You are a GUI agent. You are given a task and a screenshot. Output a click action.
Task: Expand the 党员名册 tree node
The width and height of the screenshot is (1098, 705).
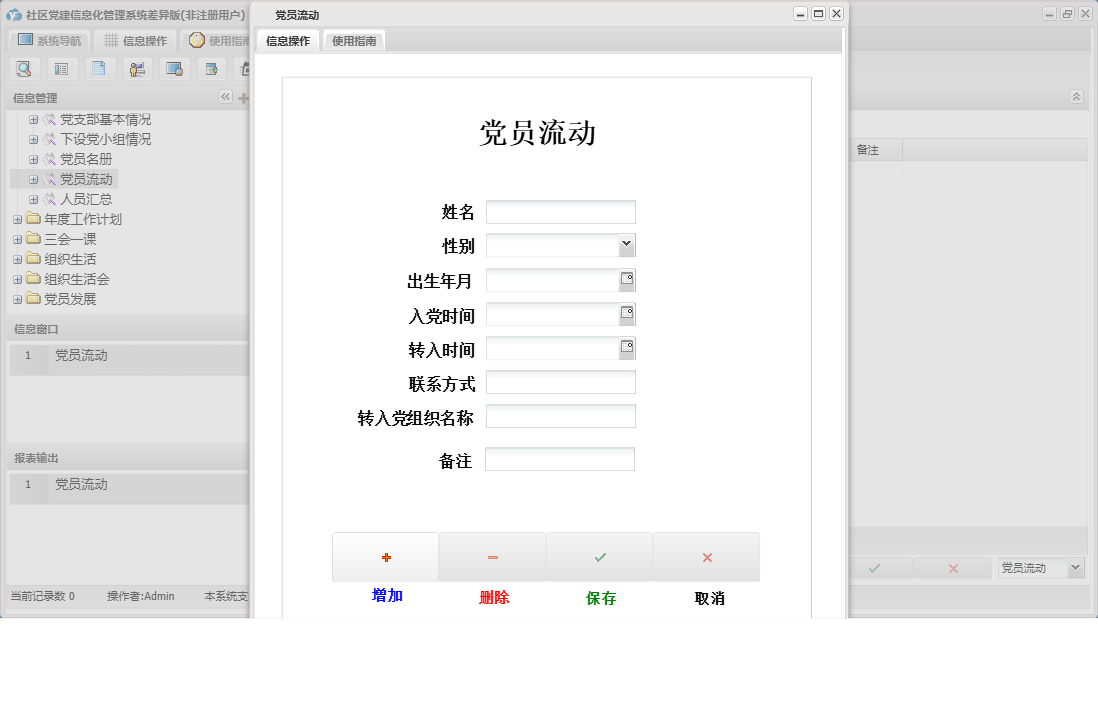point(32,158)
